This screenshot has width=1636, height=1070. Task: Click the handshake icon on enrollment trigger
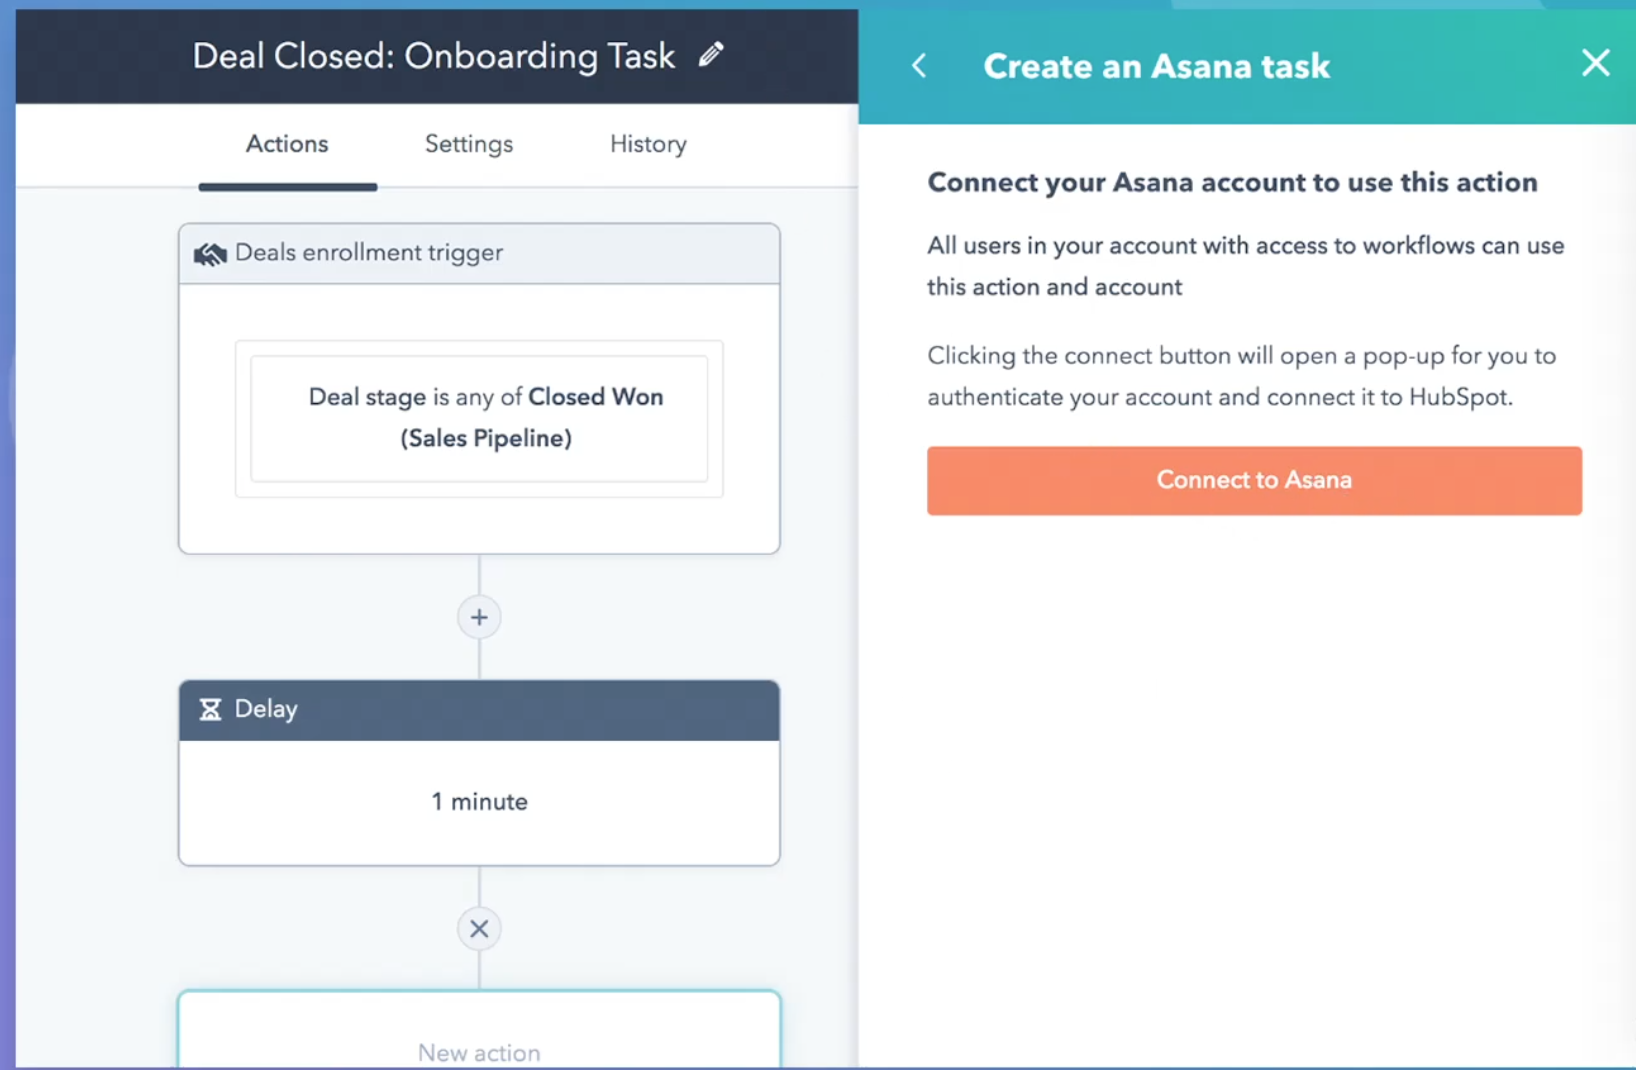(x=210, y=254)
